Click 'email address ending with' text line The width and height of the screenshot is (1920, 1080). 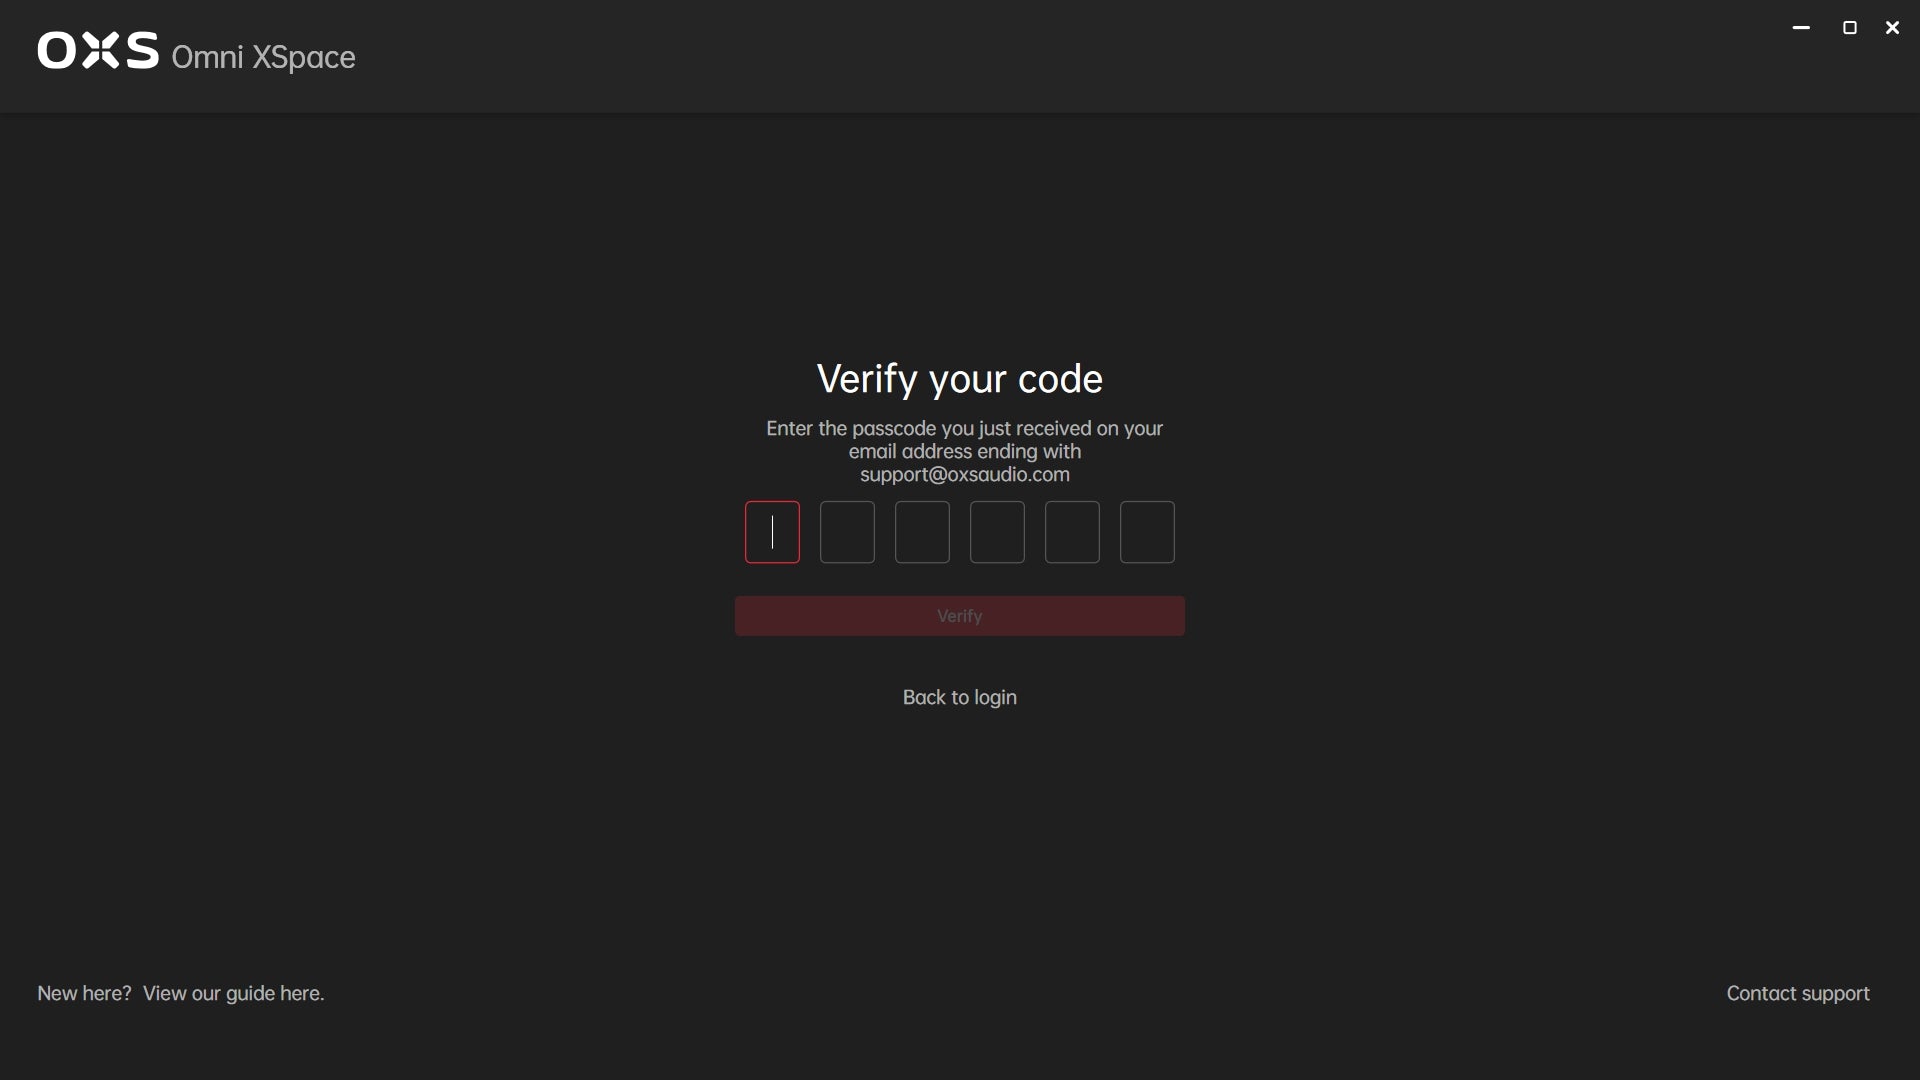coord(964,452)
